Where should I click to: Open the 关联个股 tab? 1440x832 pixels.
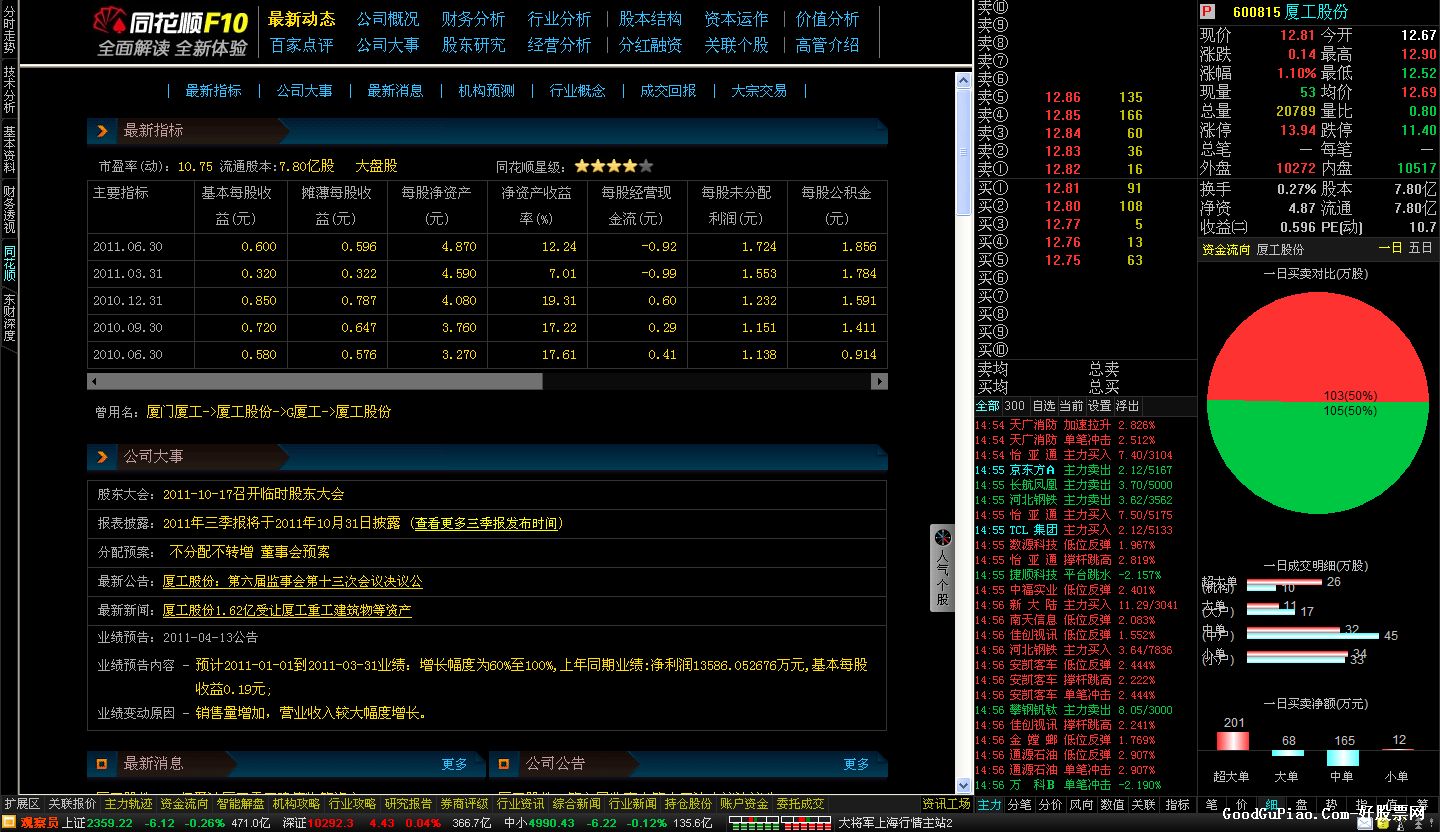pos(737,45)
